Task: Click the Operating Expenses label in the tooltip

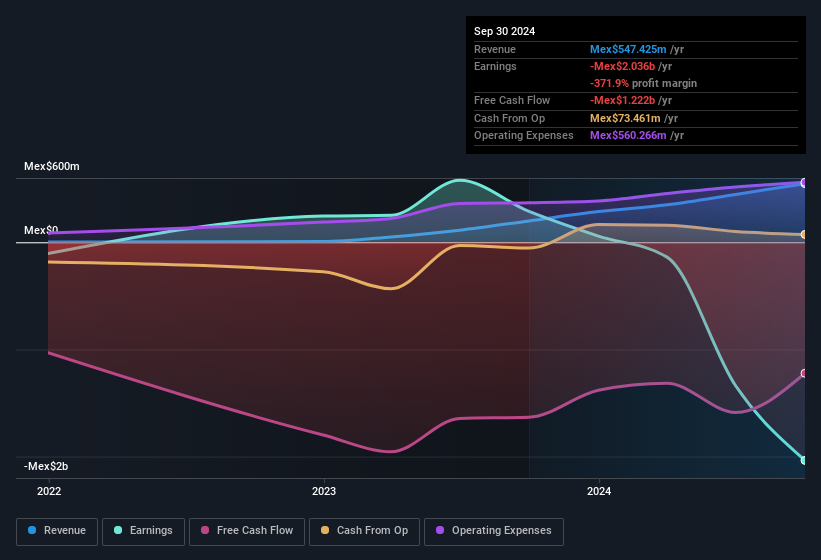Action: pos(524,136)
